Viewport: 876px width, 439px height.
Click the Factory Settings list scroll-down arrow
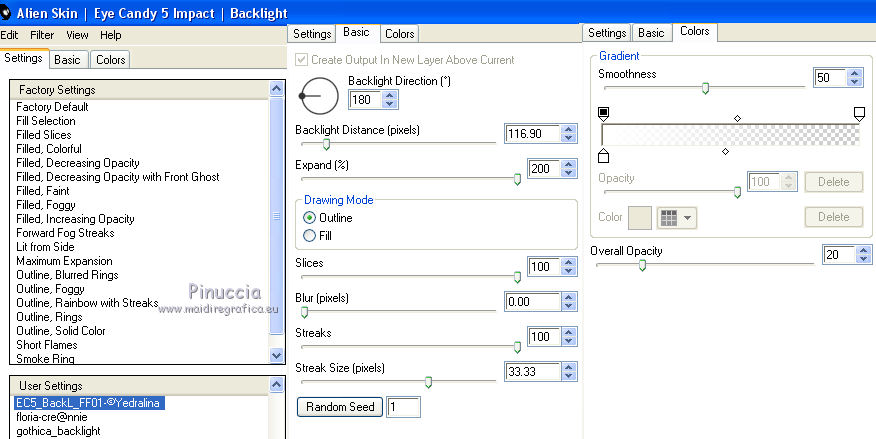click(277, 355)
